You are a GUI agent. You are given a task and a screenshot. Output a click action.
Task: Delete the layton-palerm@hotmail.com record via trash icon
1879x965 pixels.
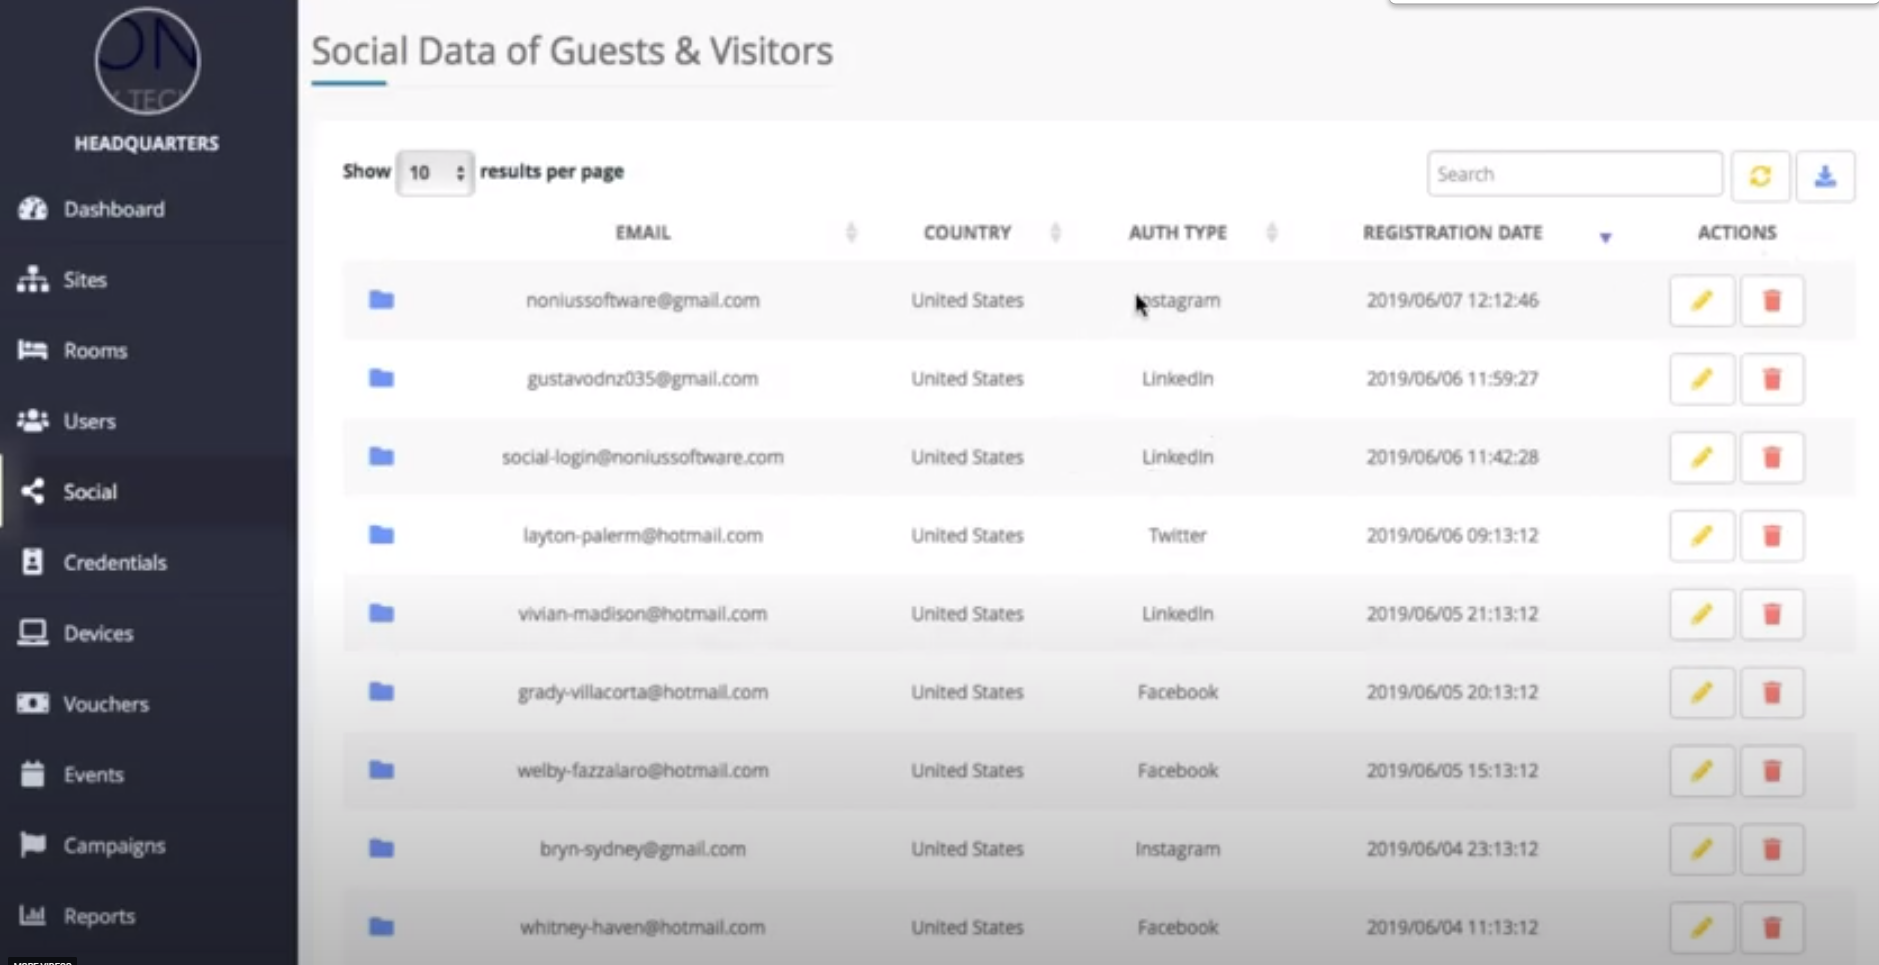click(1771, 536)
